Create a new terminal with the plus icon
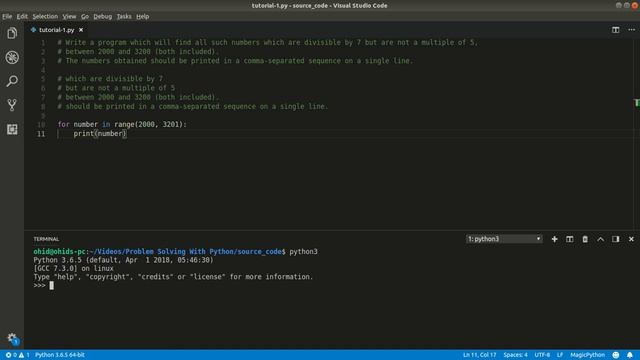 click(x=554, y=239)
